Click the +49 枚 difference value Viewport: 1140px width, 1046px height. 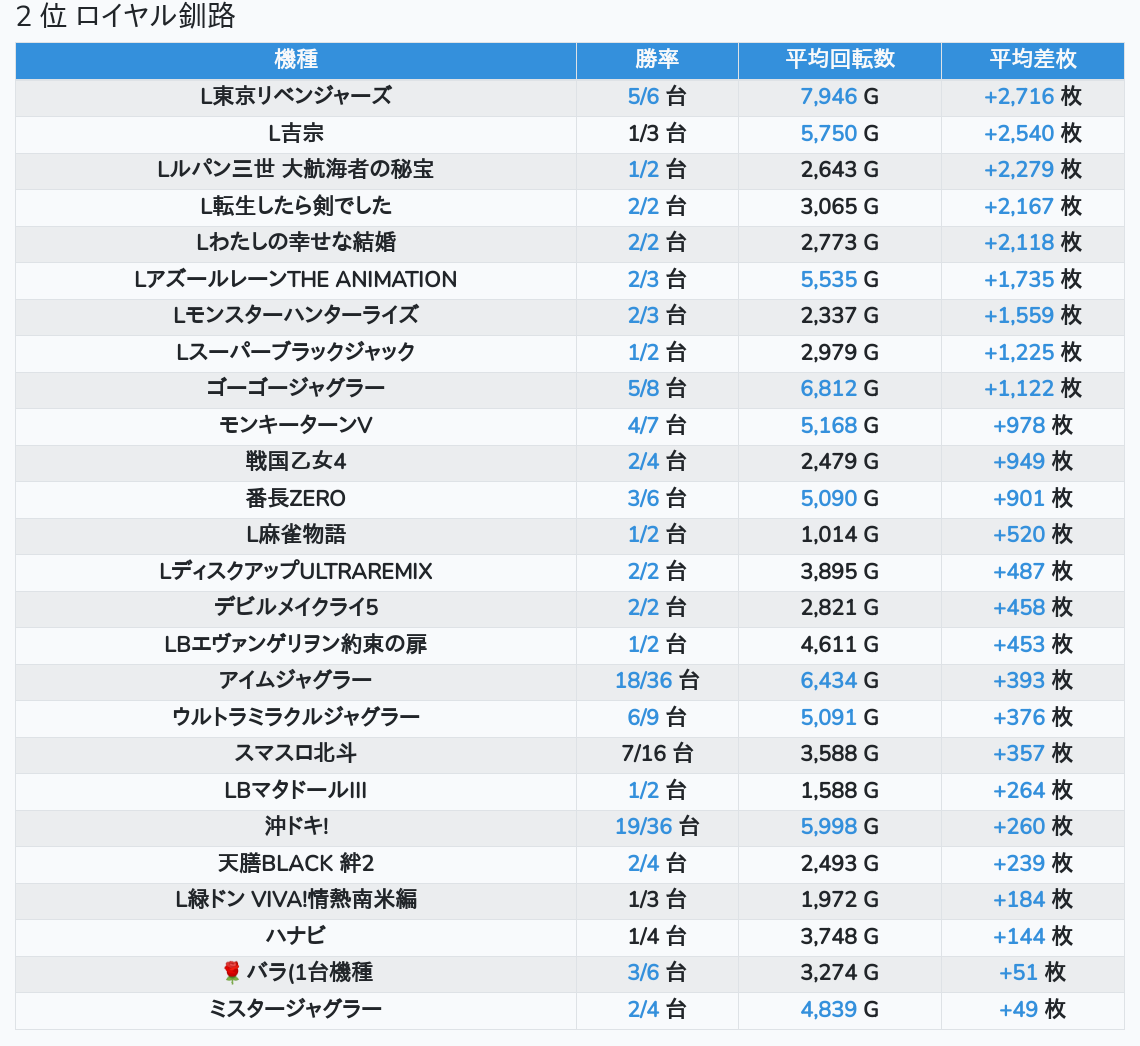(1032, 1010)
